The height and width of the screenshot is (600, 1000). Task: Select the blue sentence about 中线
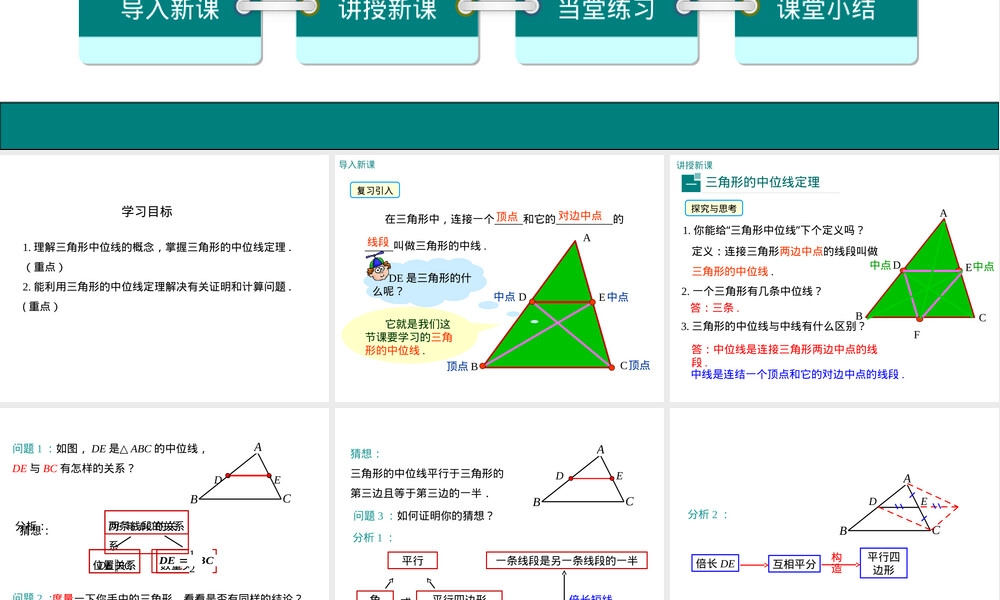pos(797,374)
